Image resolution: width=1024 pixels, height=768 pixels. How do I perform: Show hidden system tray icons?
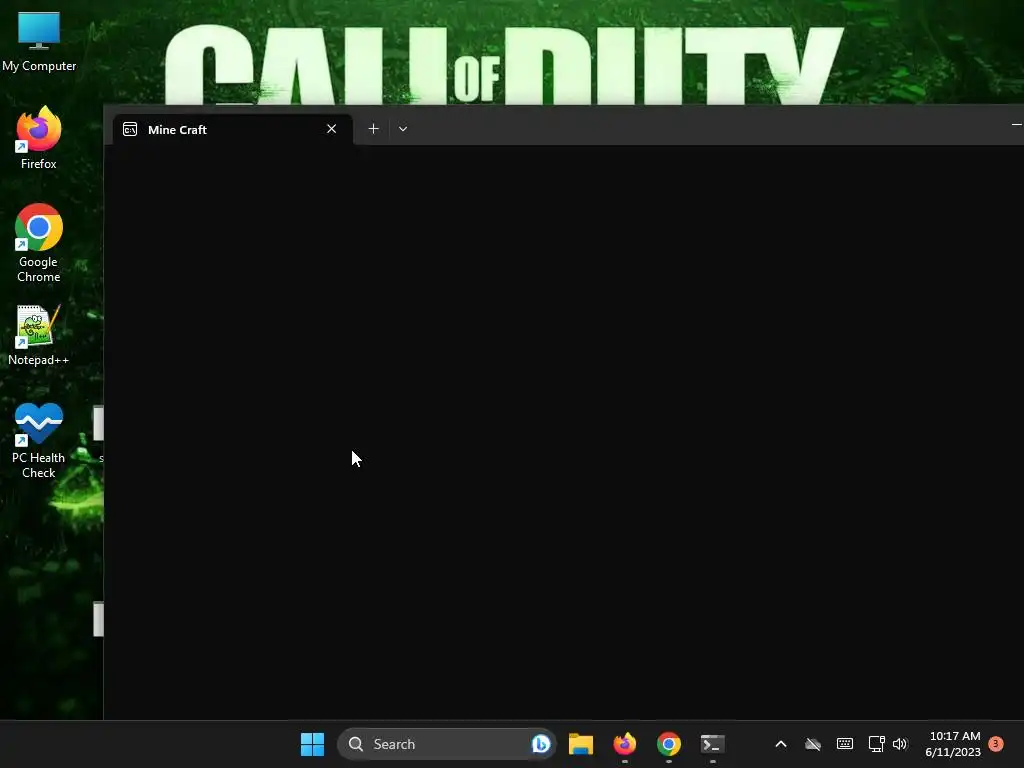(780, 744)
